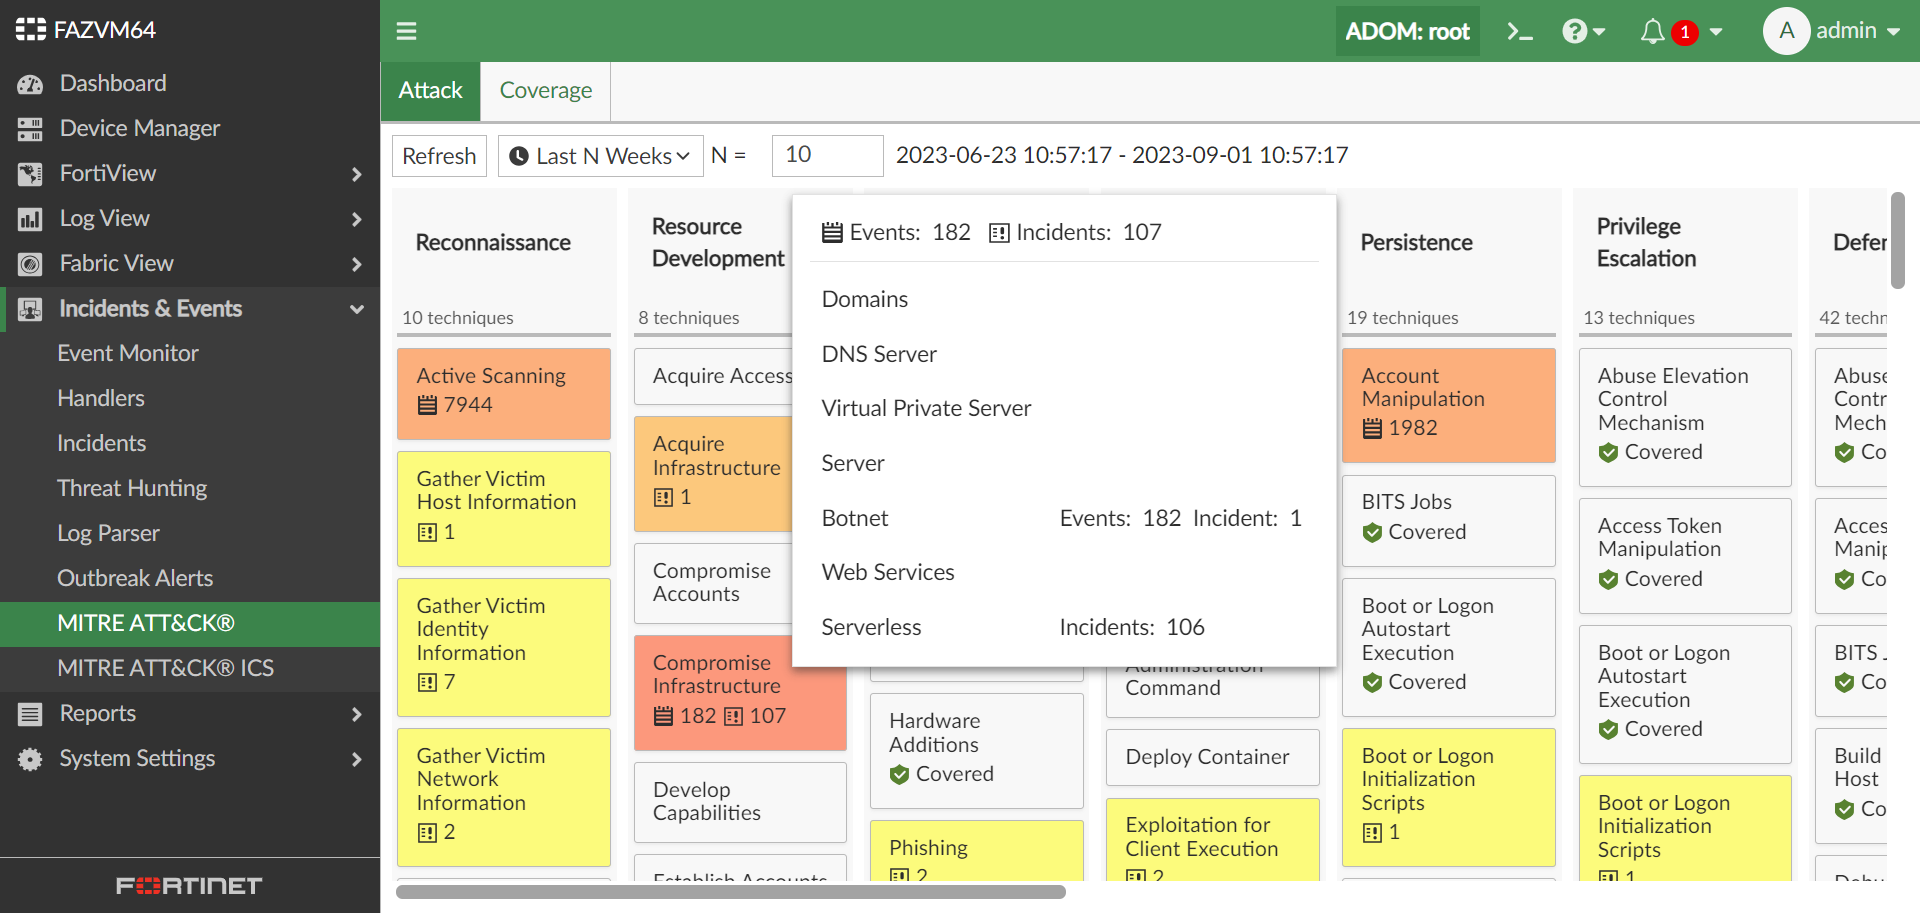
Task: Click the events icon in Compromise Infrastructure card
Action: click(x=663, y=717)
